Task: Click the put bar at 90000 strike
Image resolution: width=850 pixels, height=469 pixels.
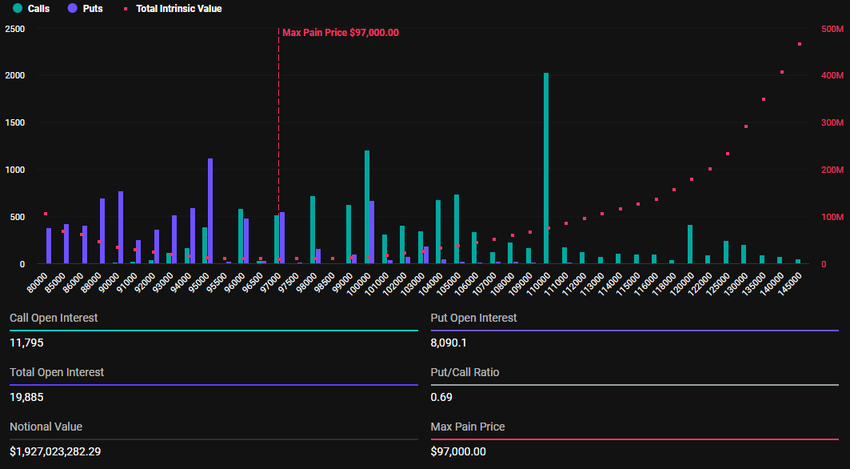Action: [120, 227]
